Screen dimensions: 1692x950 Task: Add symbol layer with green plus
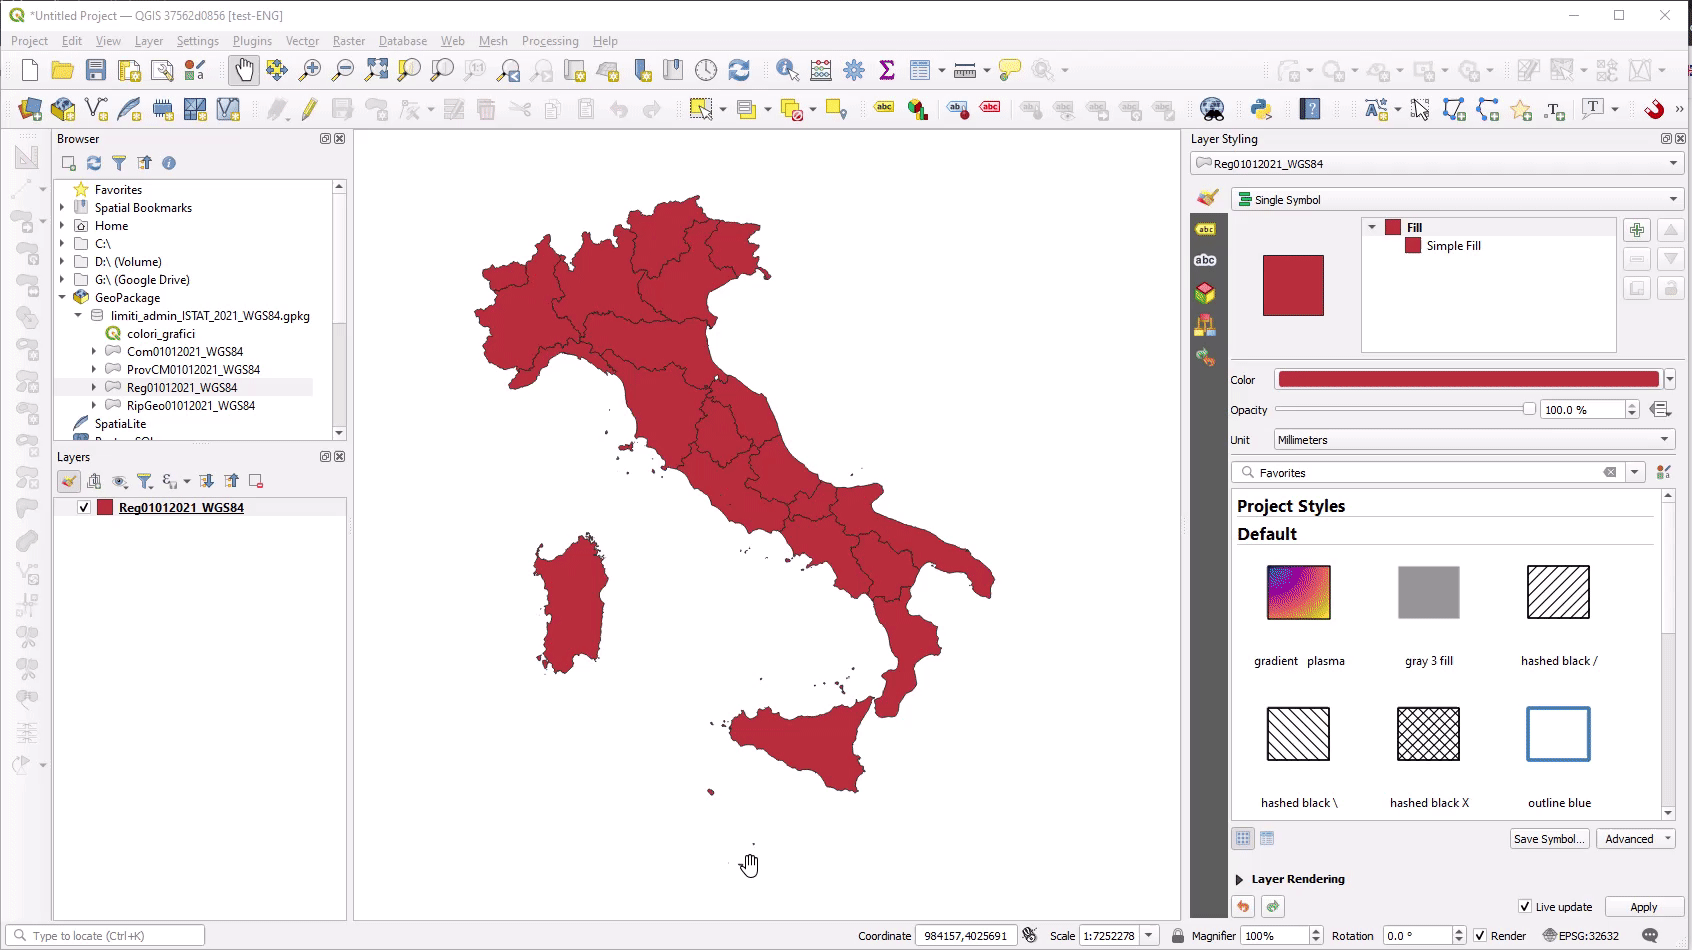(1636, 230)
